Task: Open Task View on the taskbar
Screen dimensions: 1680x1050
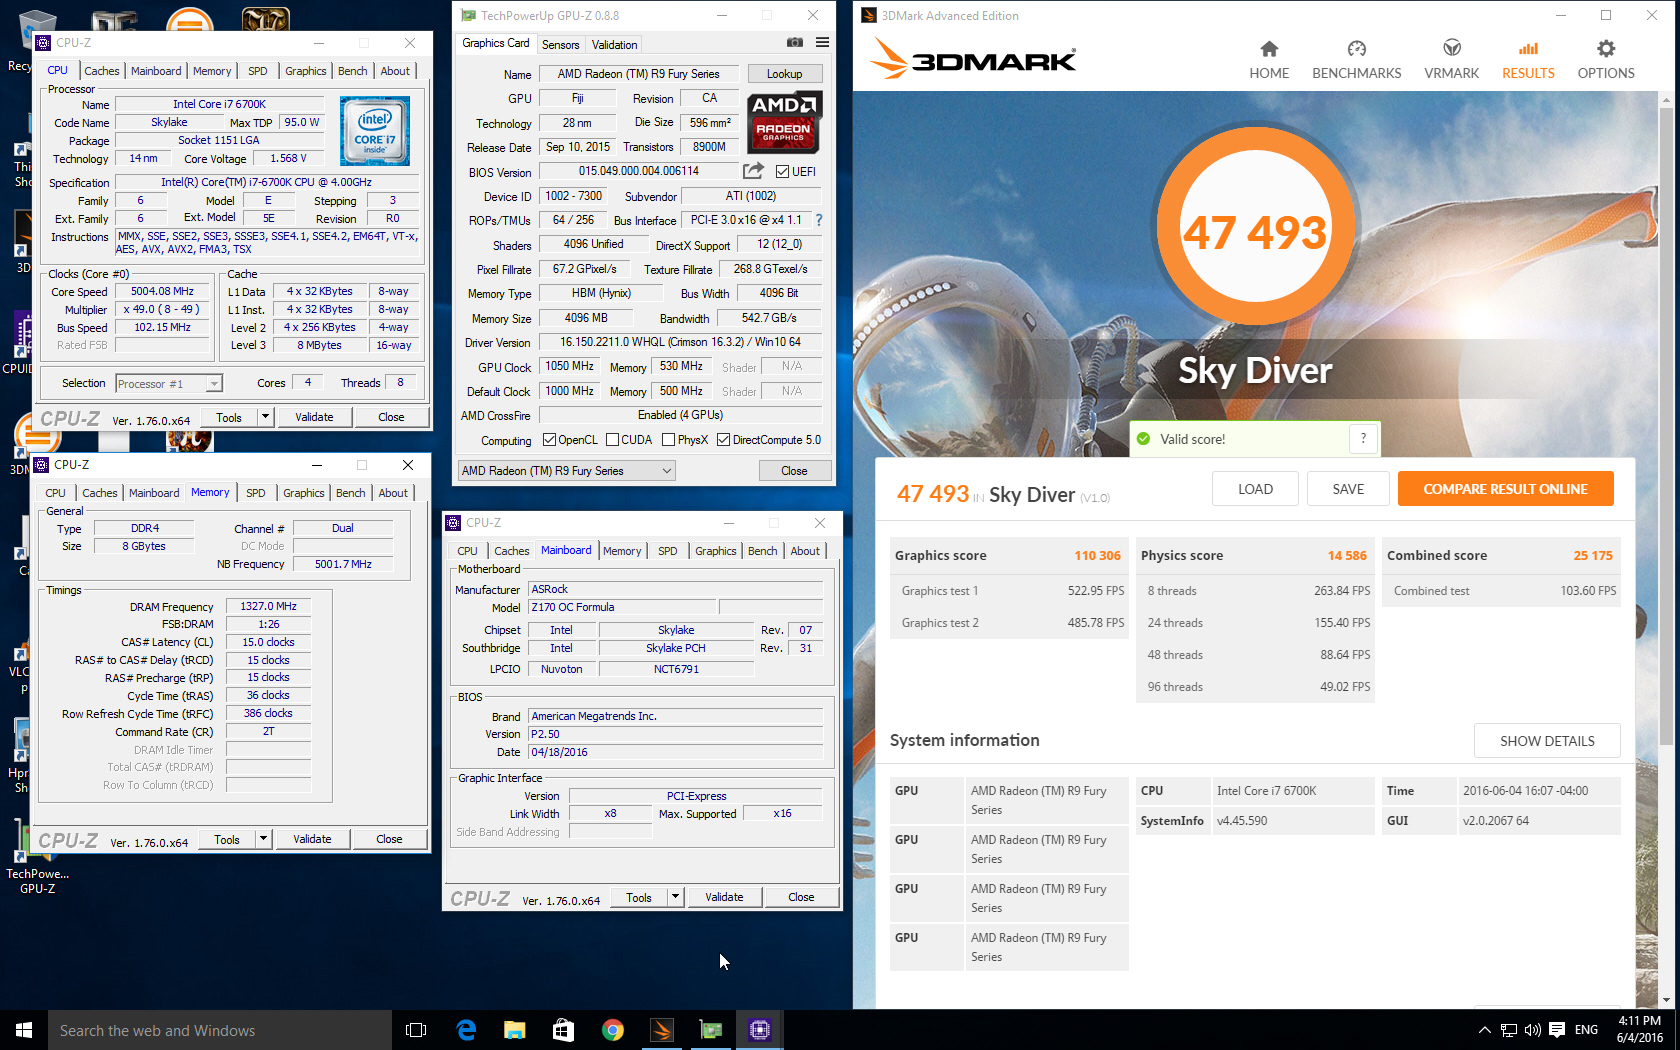Action: point(416,1030)
